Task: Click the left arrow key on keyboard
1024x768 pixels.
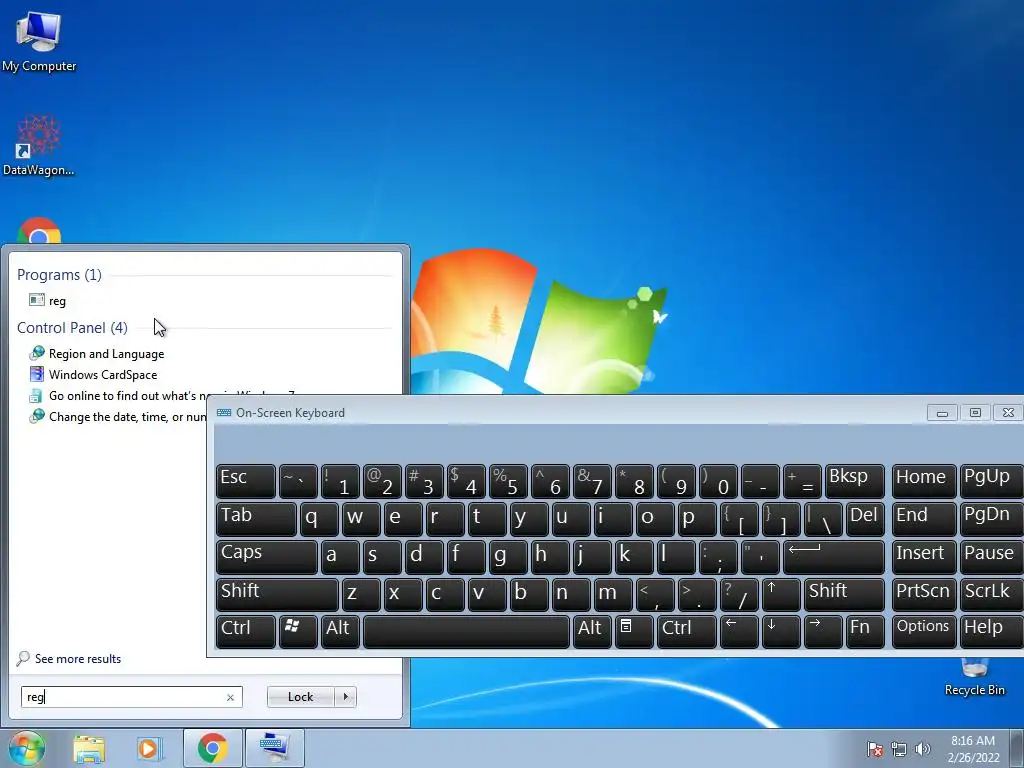Action: tap(739, 632)
